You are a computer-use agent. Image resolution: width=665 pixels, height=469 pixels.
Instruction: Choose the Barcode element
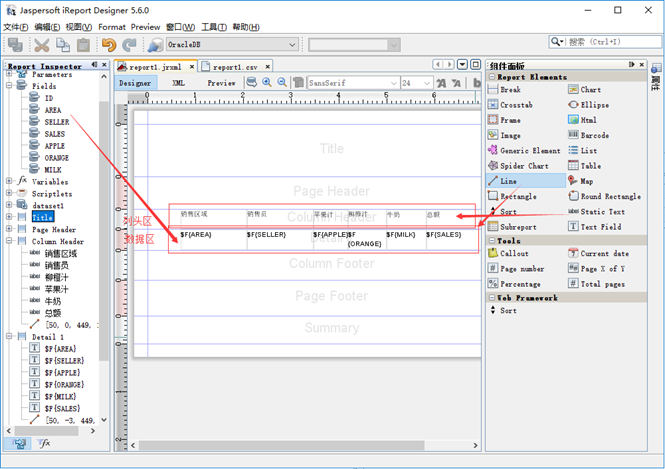594,135
